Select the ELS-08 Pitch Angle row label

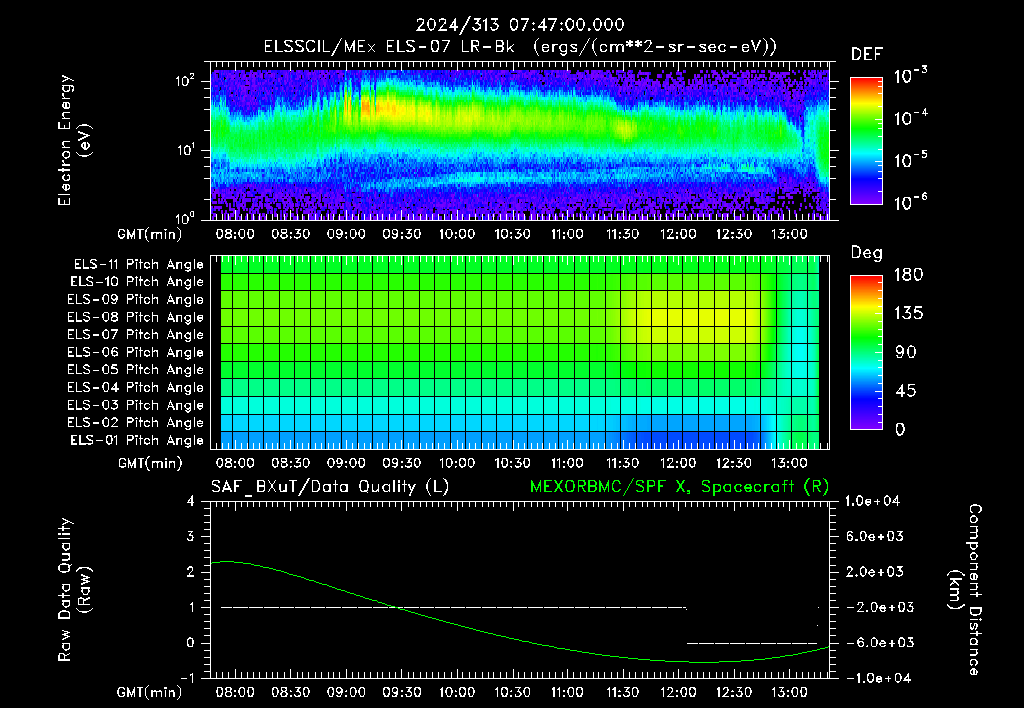pyautogui.click(x=136, y=317)
